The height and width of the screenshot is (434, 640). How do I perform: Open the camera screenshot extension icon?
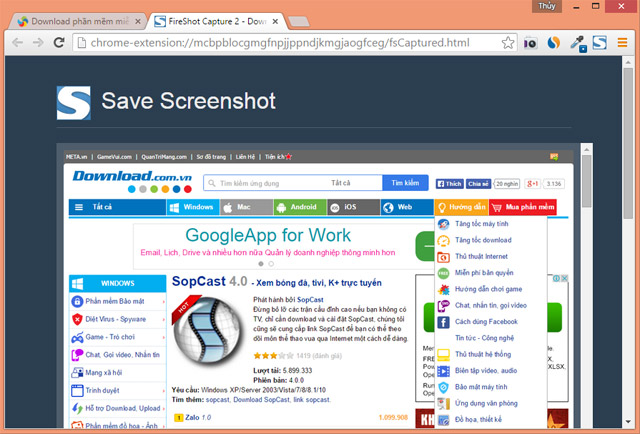coord(530,42)
